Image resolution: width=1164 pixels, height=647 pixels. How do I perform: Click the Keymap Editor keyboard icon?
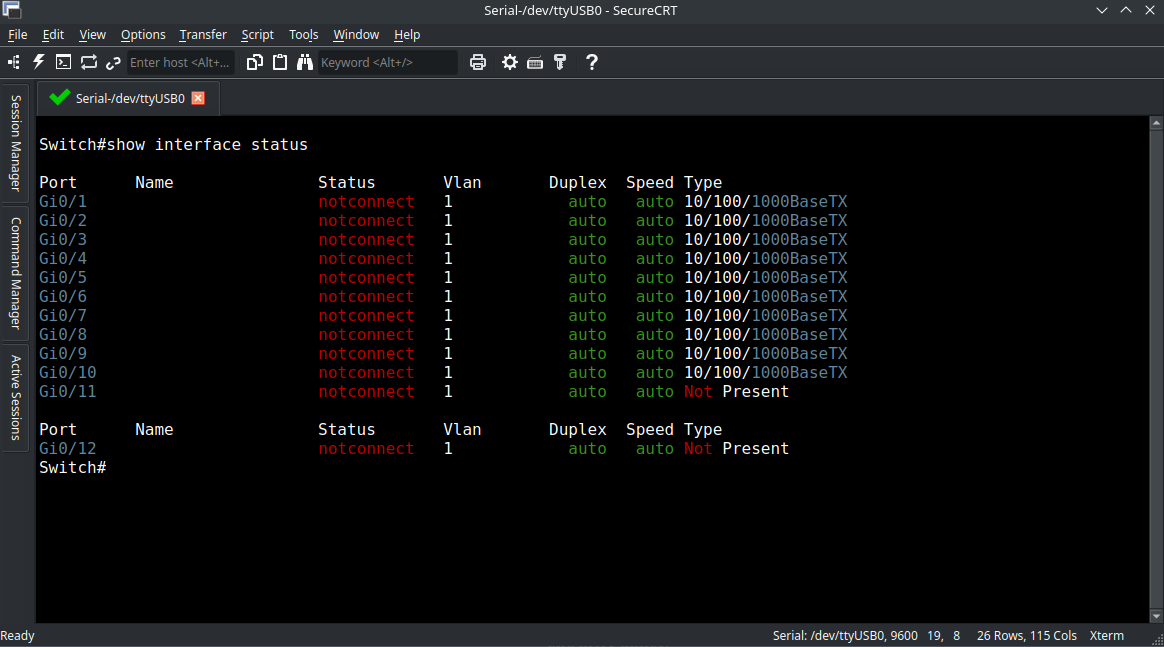click(x=534, y=63)
